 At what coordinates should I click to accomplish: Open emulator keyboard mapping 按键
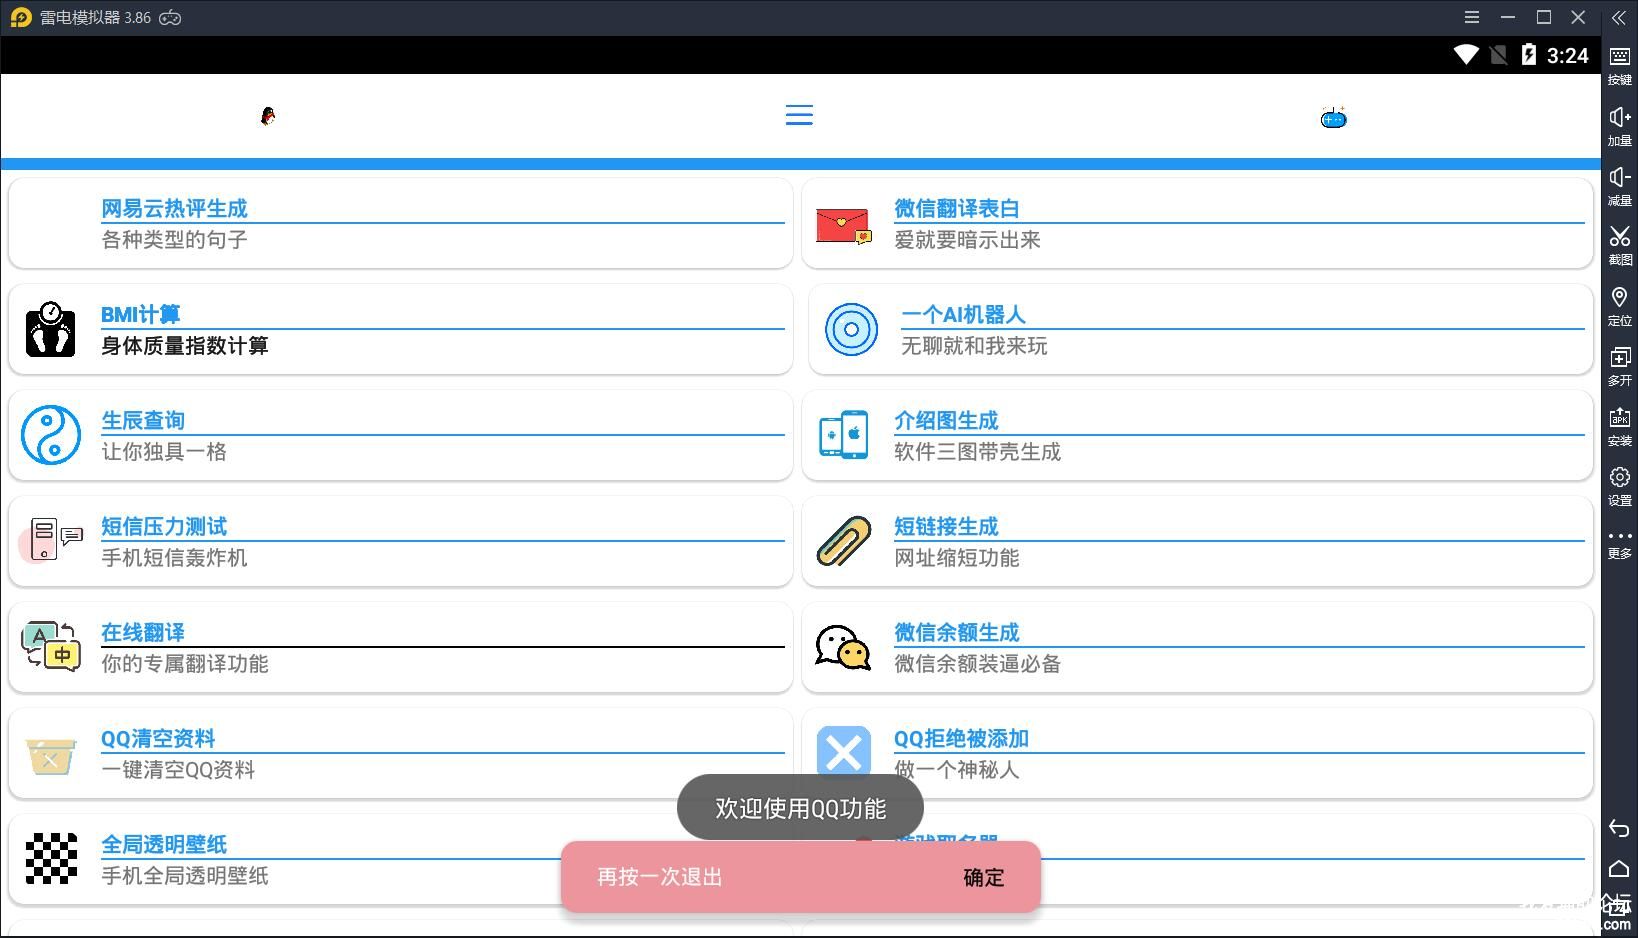coord(1620,65)
